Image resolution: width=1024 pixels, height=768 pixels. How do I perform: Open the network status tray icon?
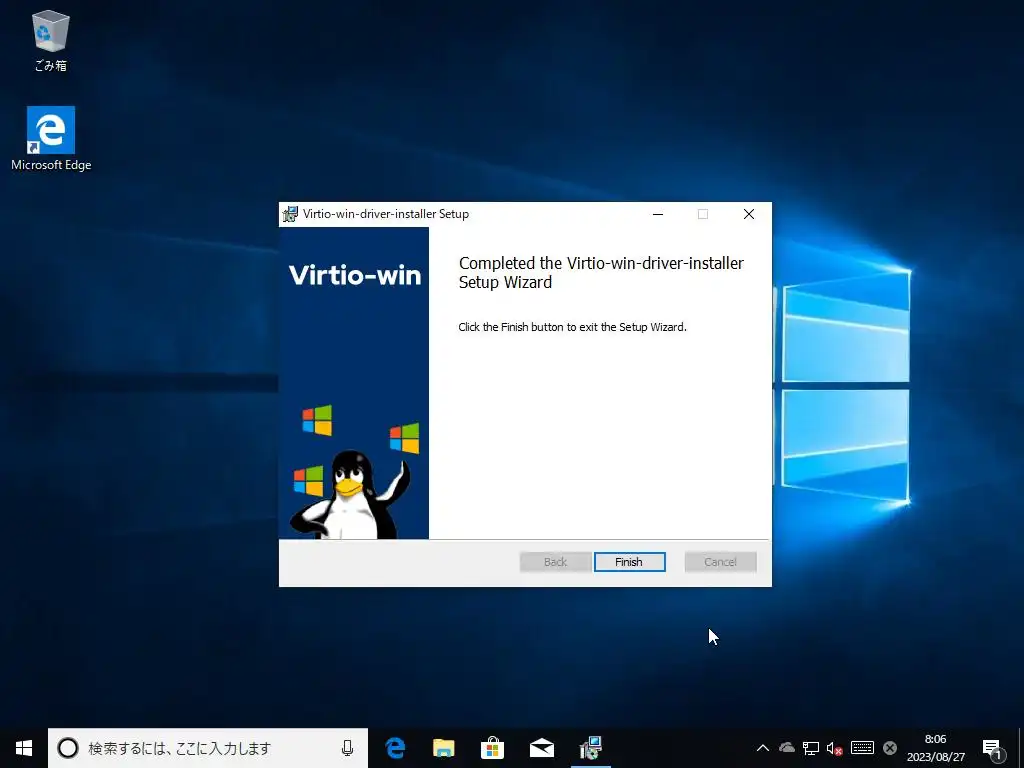pyautogui.click(x=810, y=748)
